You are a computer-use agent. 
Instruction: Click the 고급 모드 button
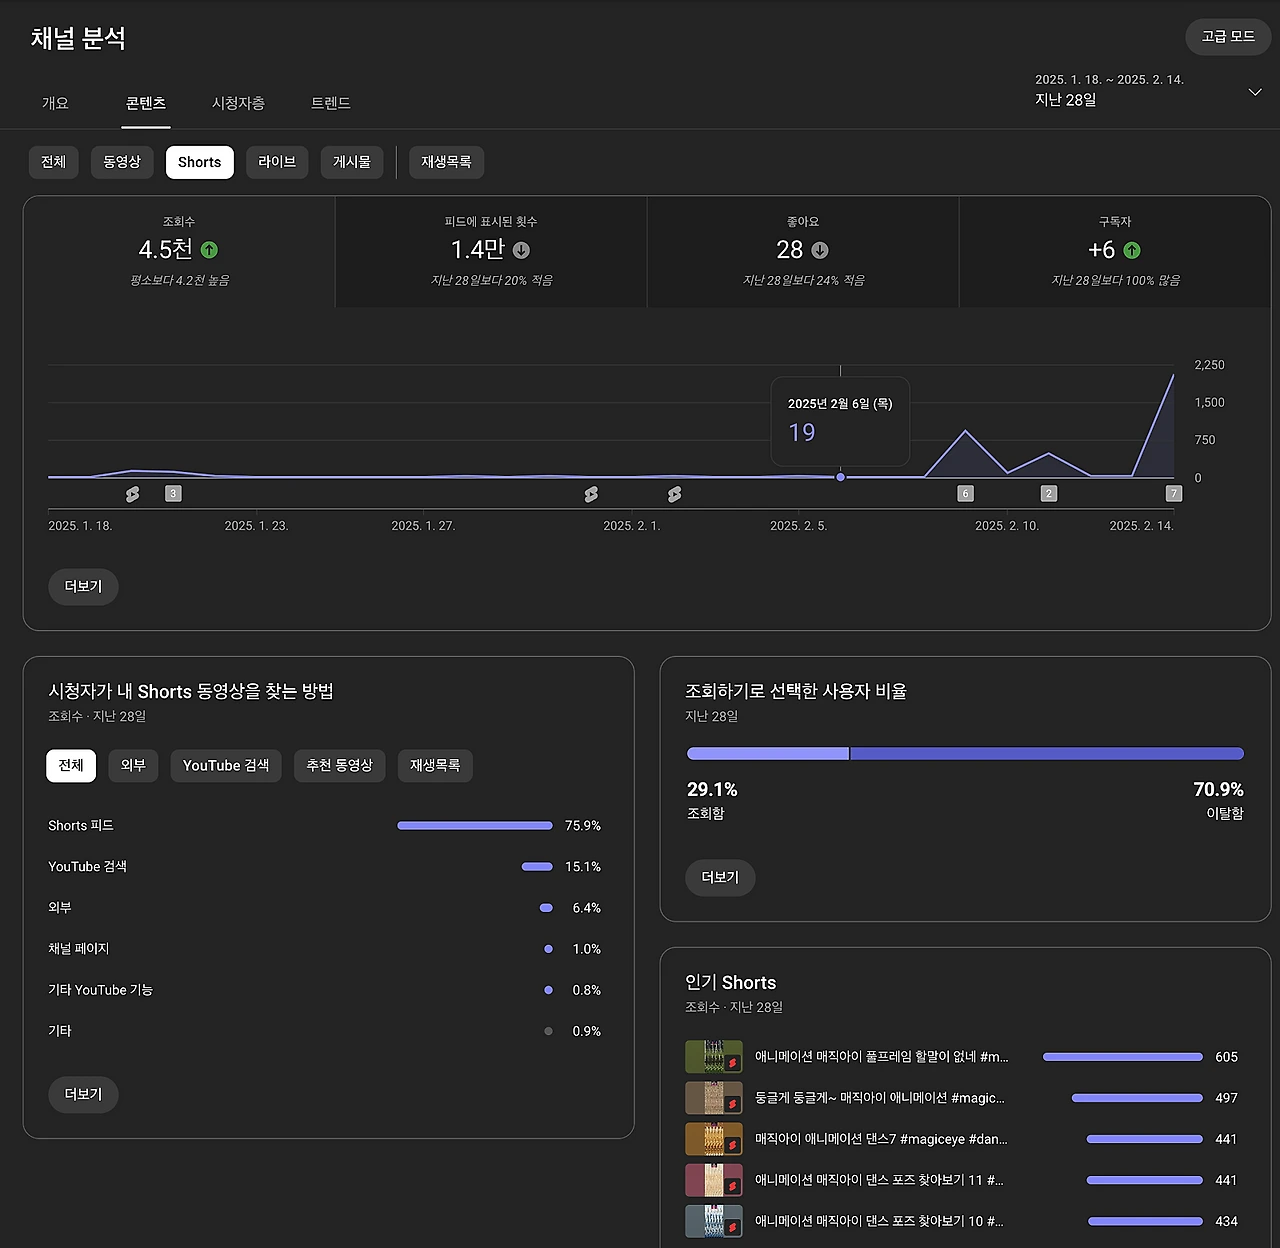[x=1228, y=36]
